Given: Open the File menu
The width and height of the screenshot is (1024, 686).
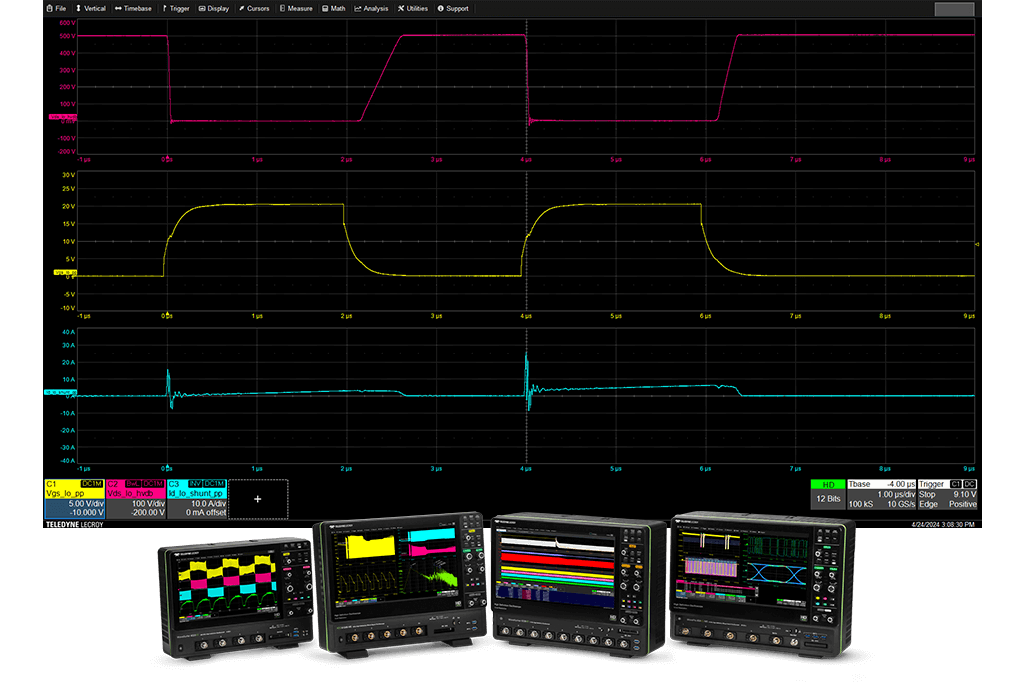Looking at the screenshot, I should [x=56, y=8].
